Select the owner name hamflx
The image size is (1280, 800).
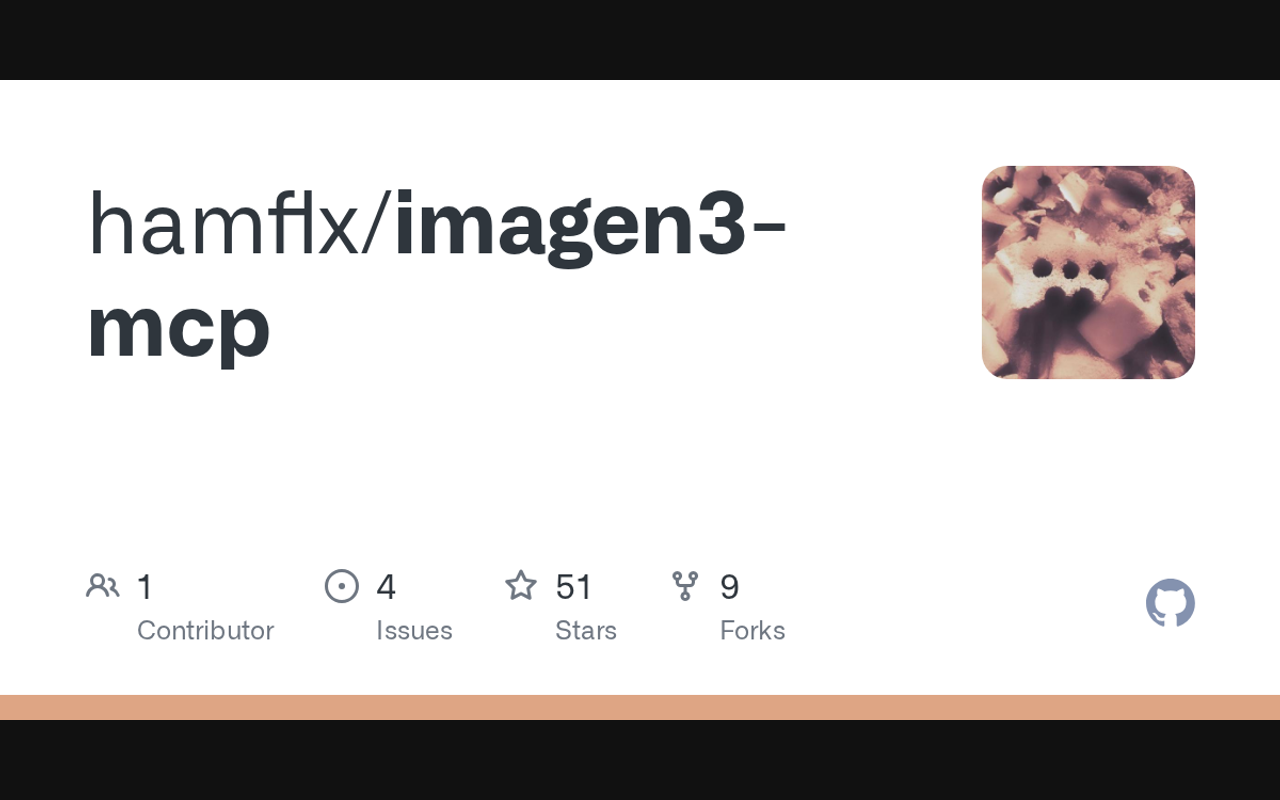pyautogui.click(x=224, y=225)
